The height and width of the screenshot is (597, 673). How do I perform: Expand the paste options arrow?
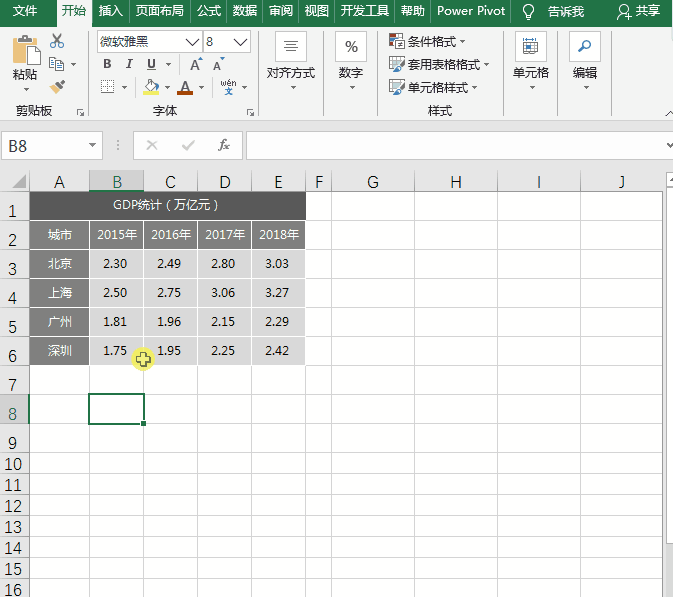click(x=26, y=89)
